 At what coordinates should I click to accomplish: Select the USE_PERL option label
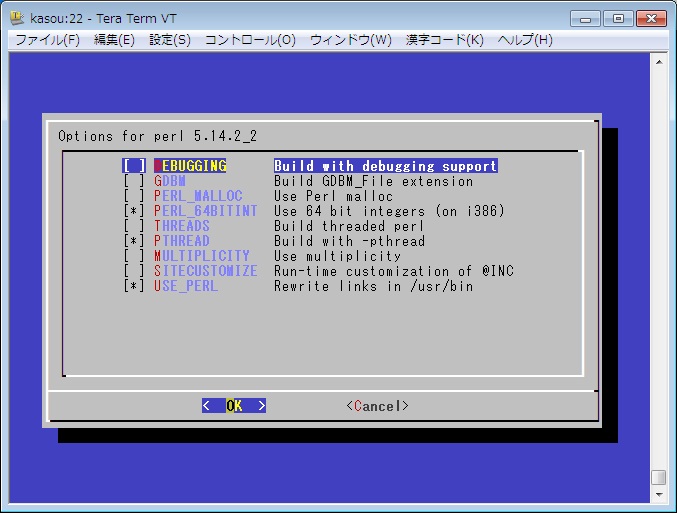(x=186, y=286)
